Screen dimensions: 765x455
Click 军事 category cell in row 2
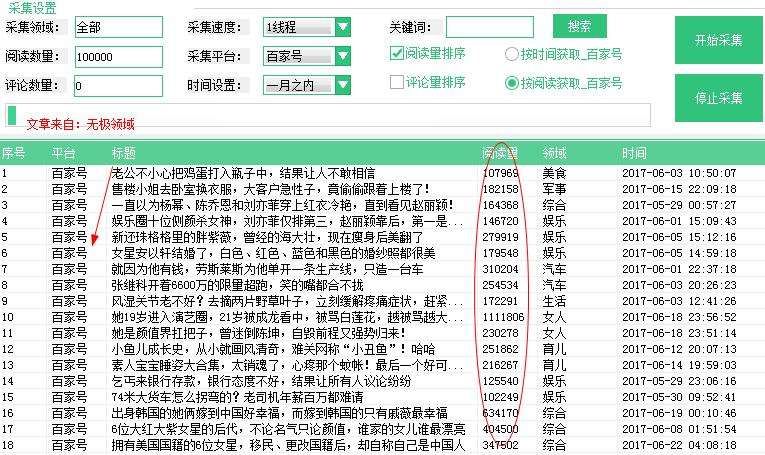coord(554,189)
